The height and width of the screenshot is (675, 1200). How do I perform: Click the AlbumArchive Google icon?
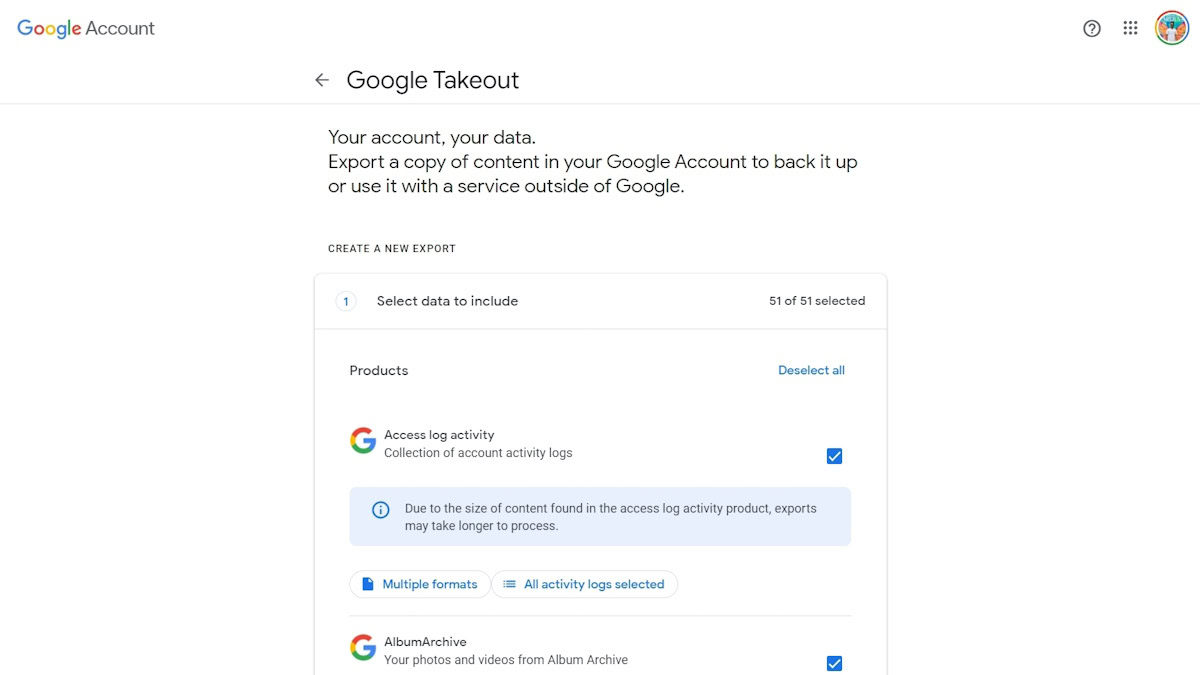363,648
